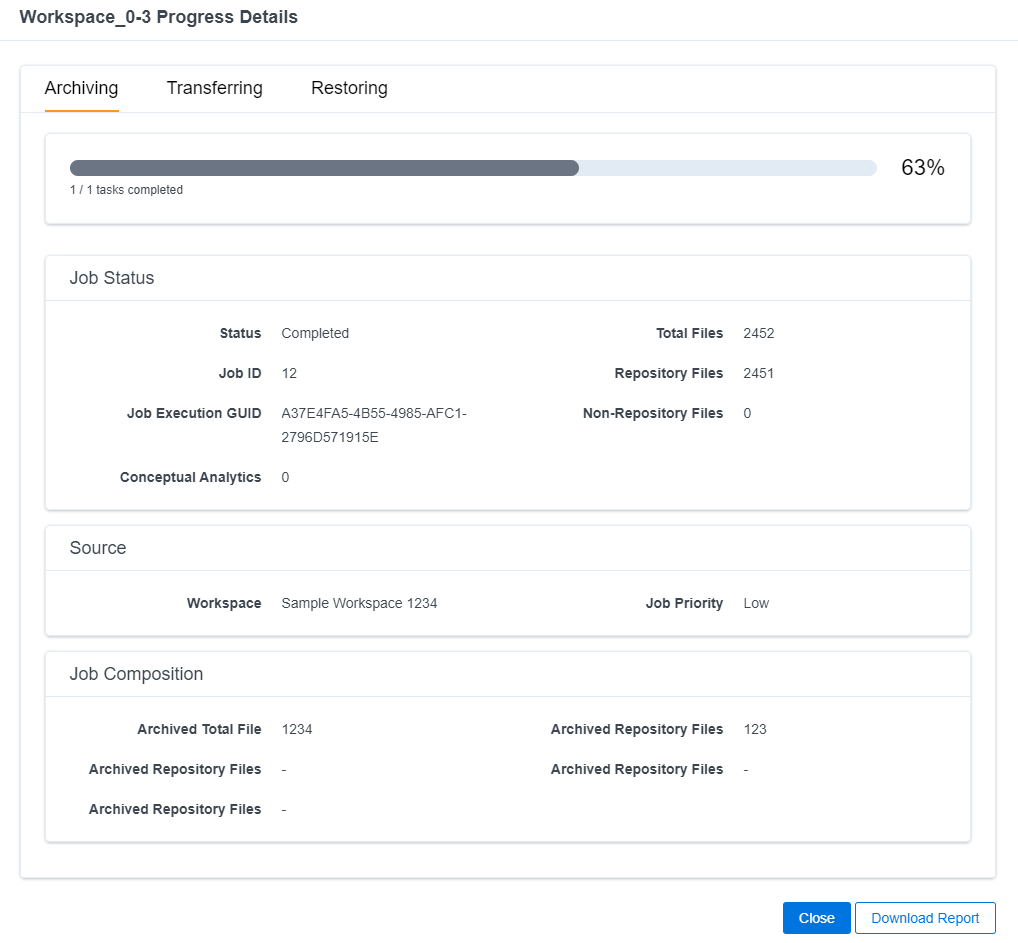
Task: Open the Restoring tab
Action: pyautogui.click(x=349, y=88)
